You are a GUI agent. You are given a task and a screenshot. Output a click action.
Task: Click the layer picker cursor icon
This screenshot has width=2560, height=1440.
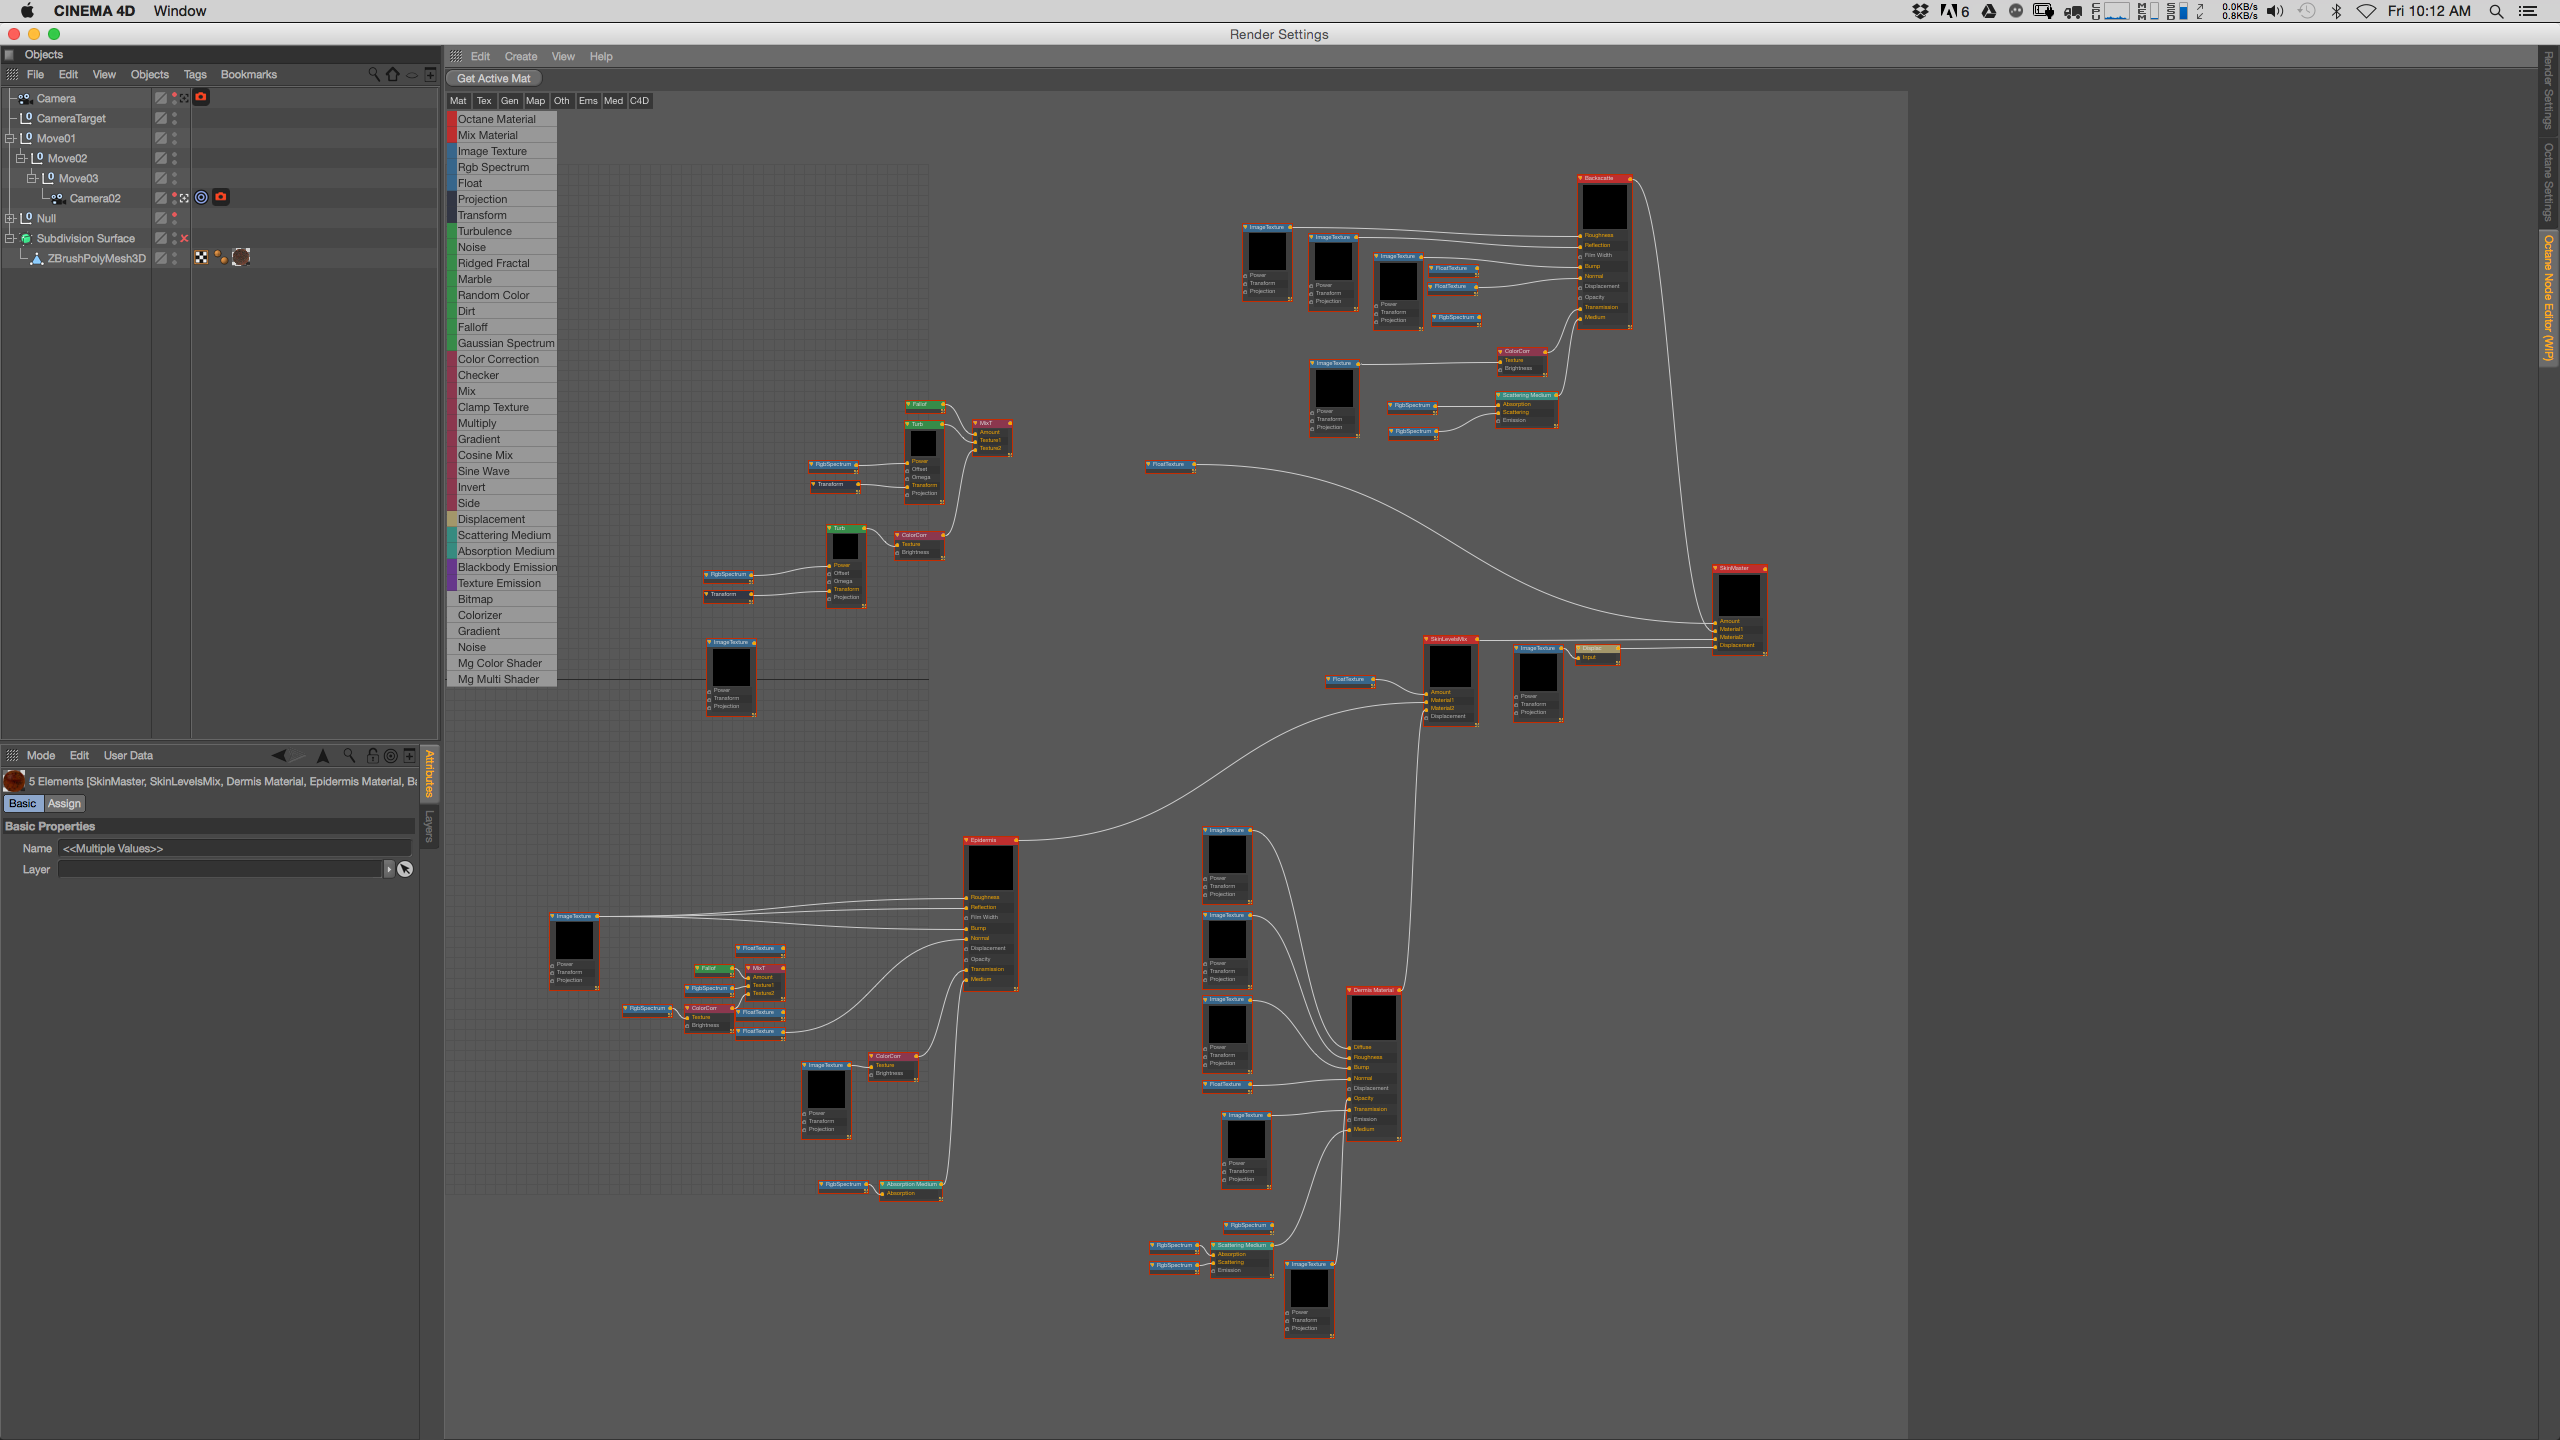(x=405, y=869)
